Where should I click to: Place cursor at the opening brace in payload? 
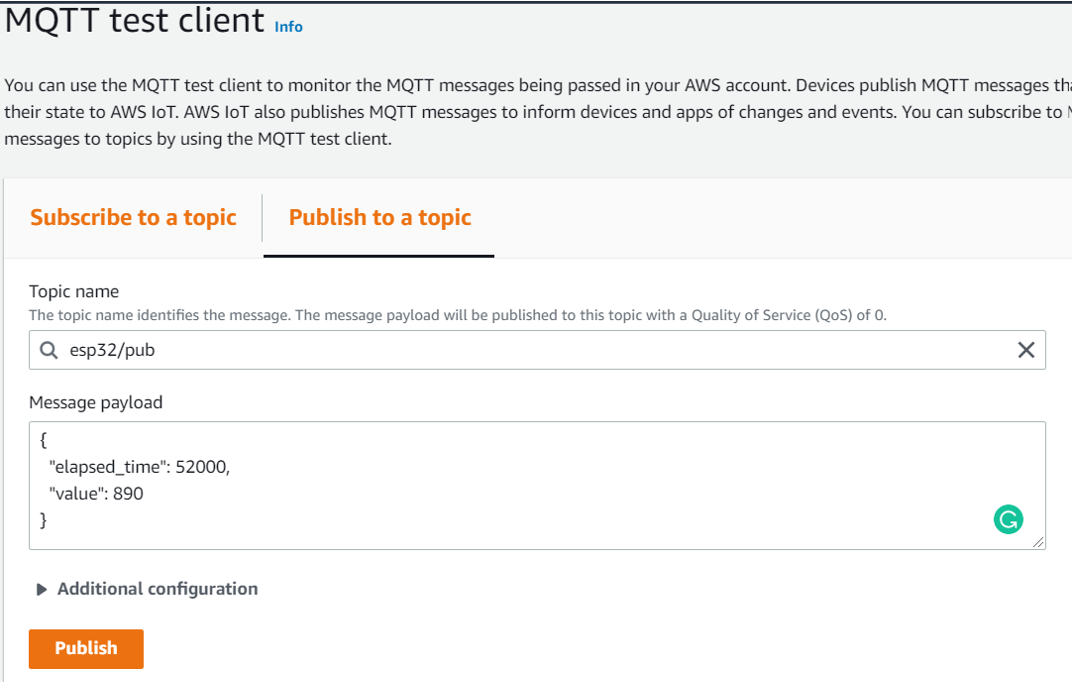pyautogui.click(x=43, y=439)
